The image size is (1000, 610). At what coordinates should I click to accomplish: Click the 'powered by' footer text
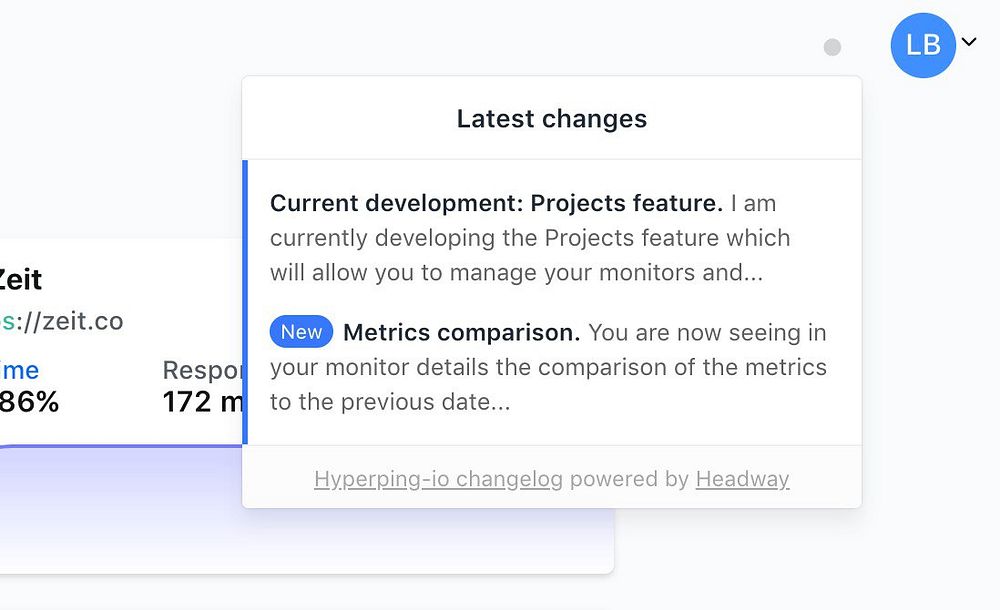pos(629,479)
